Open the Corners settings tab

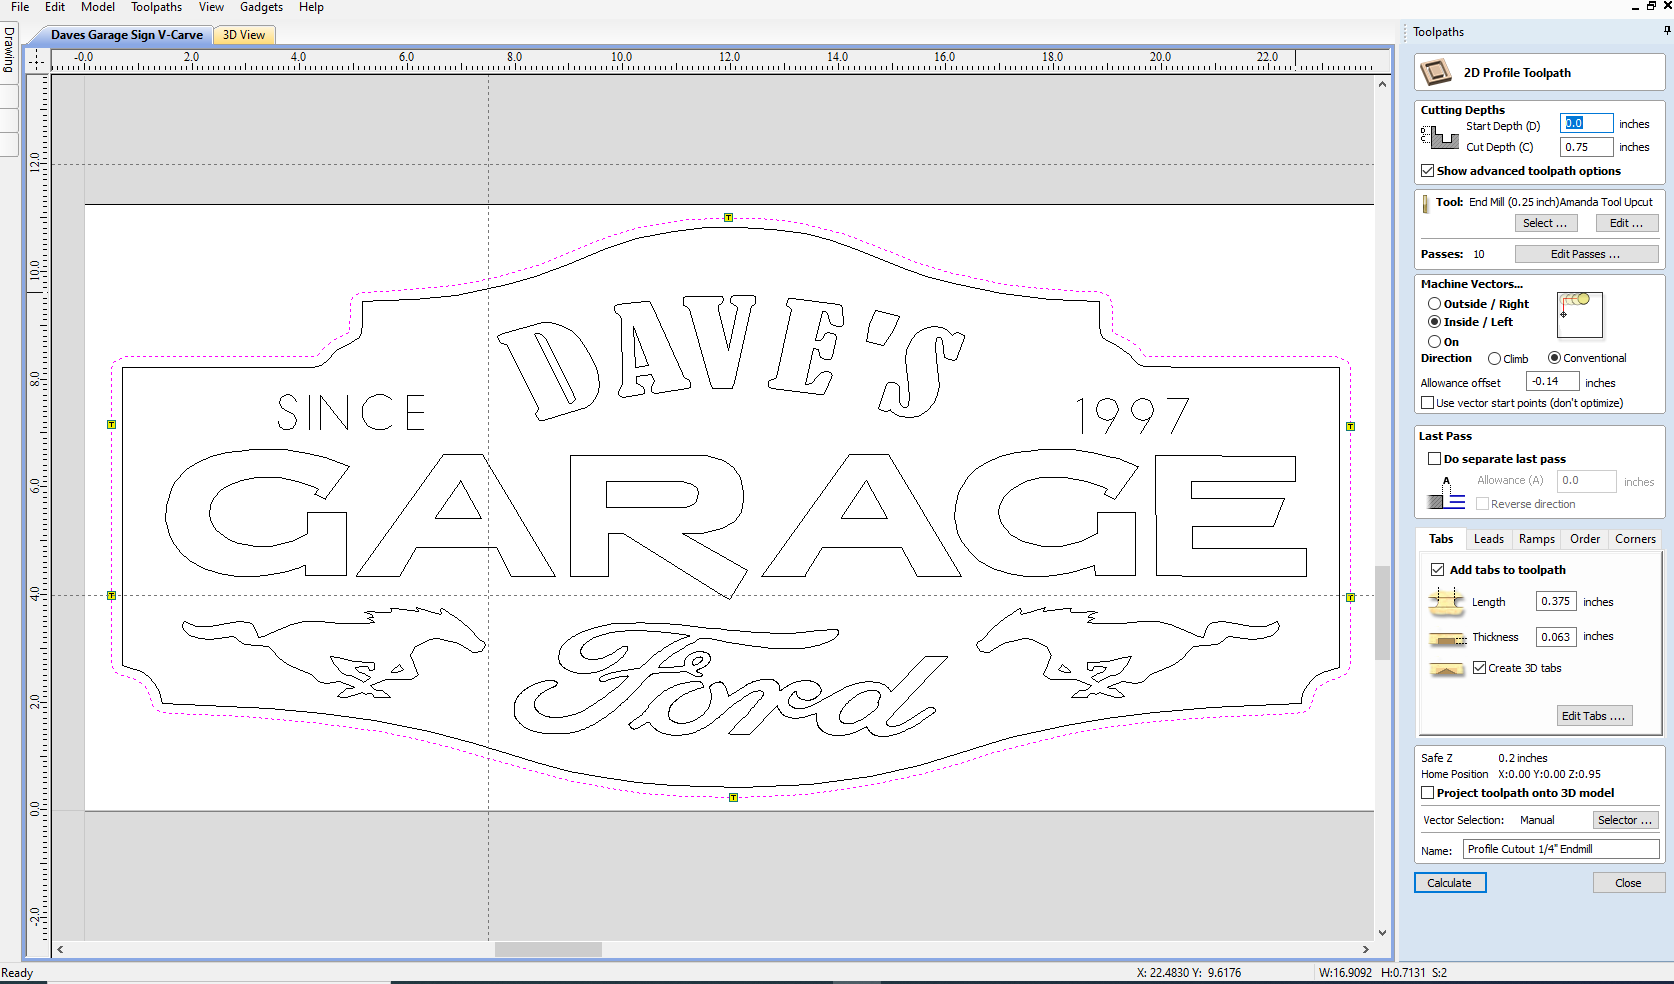coord(1635,539)
